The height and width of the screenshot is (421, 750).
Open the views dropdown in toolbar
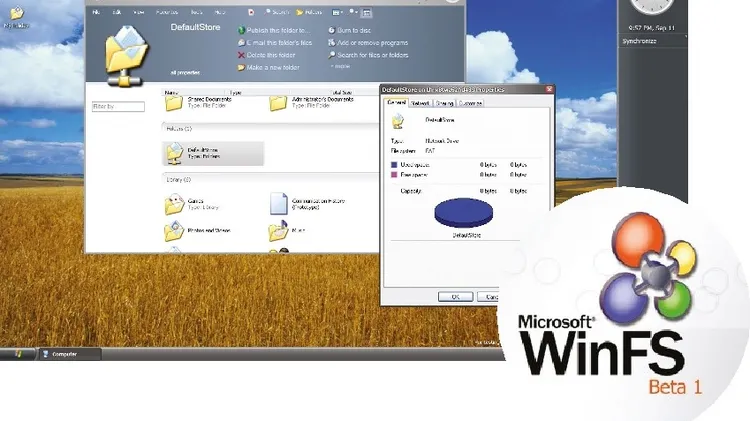click(x=336, y=12)
